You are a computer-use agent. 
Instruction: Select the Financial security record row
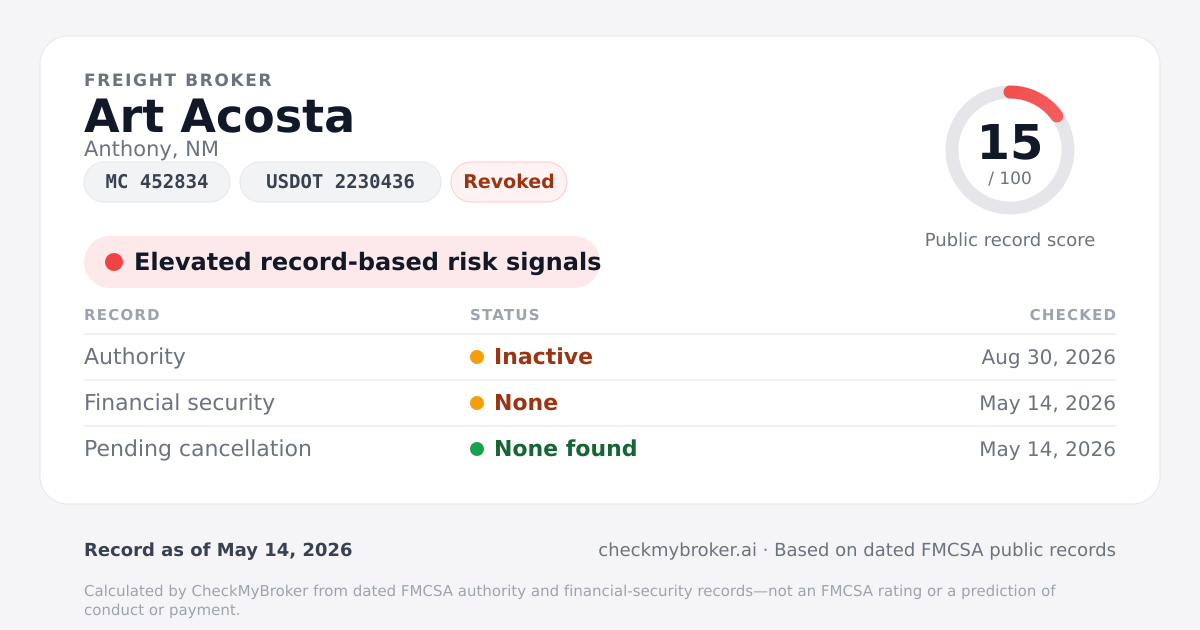tap(600, 403)
